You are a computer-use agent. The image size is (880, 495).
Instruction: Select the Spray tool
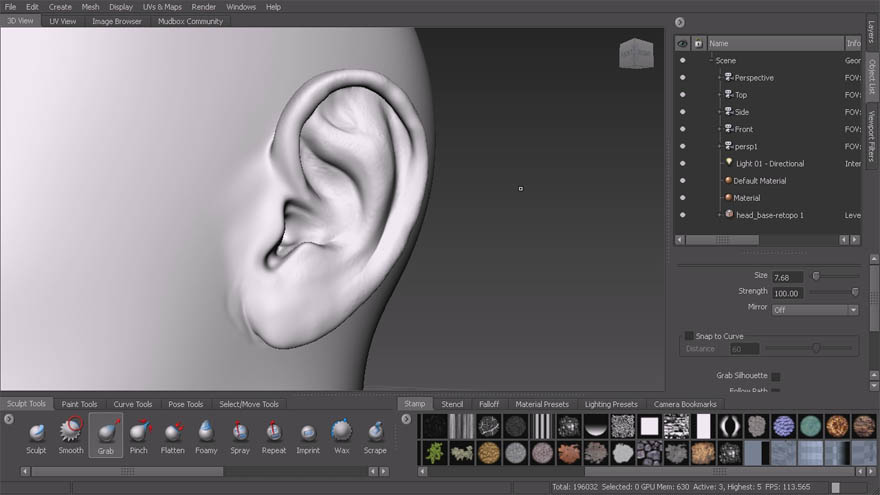coord(240,437)
